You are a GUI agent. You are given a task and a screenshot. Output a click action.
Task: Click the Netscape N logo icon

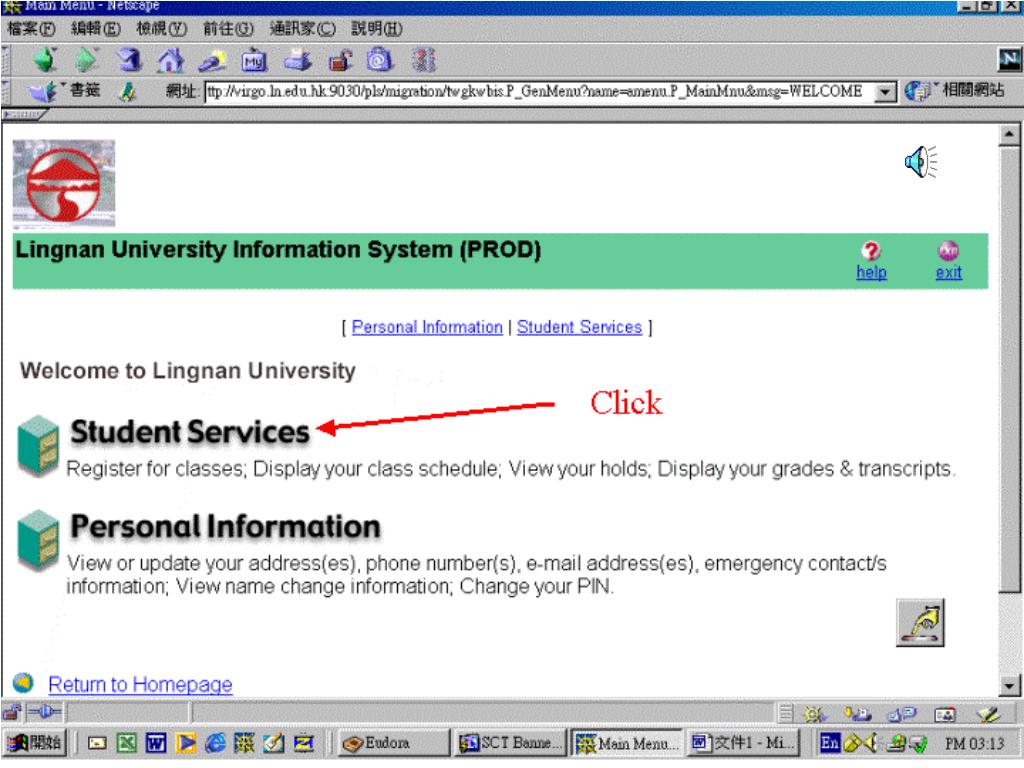(x=1009, y=59)
